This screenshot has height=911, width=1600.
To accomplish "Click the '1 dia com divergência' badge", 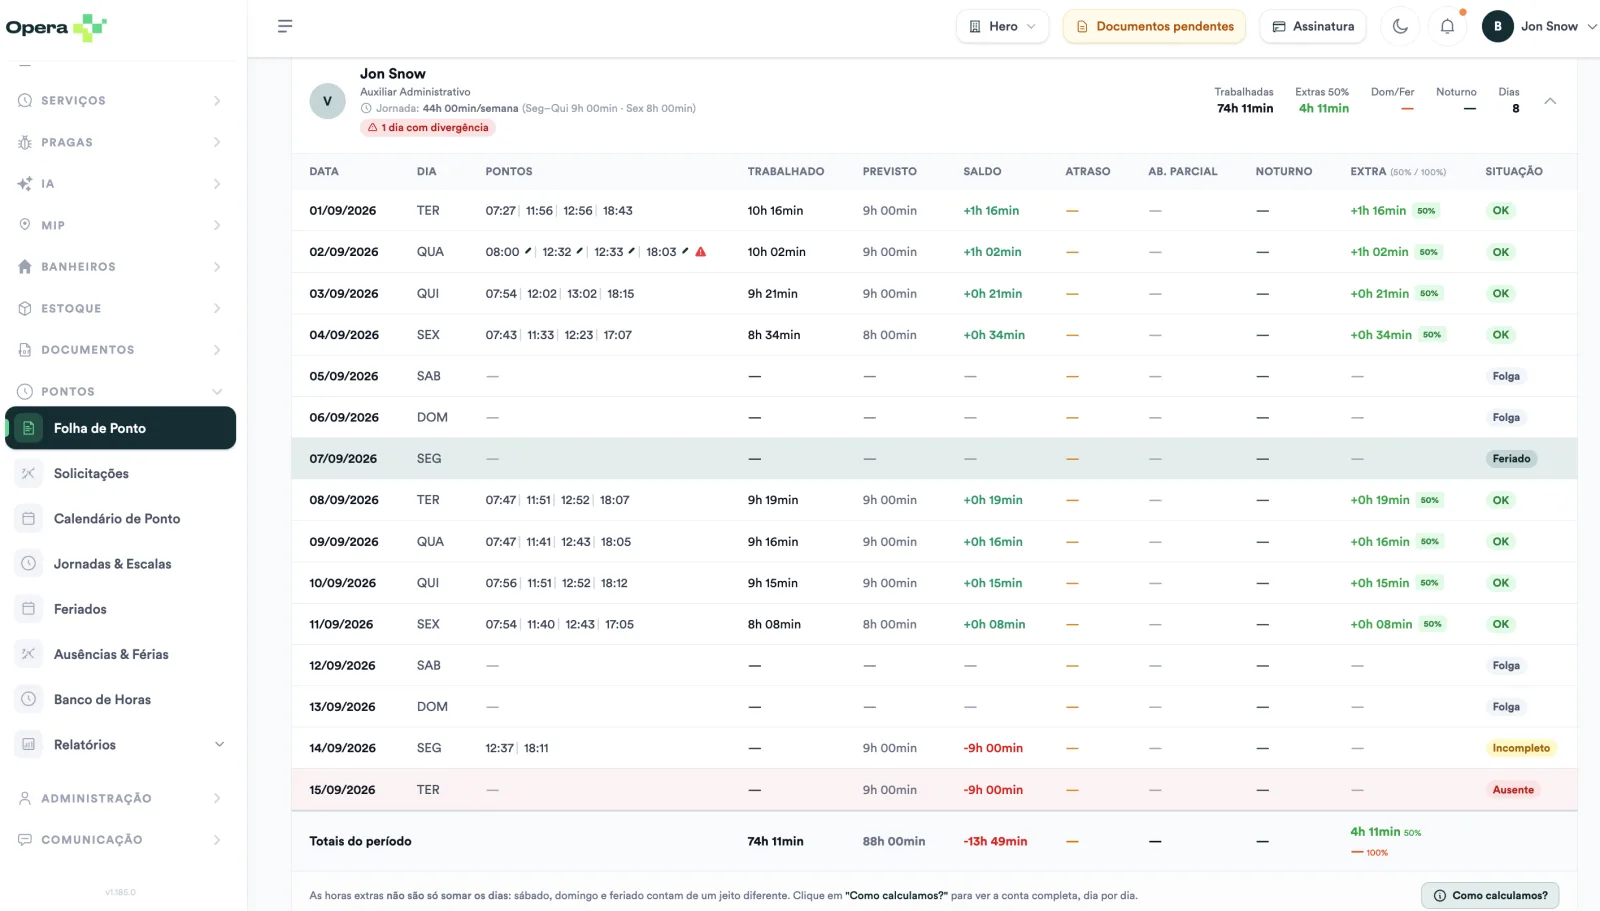I will coord(428,128).
